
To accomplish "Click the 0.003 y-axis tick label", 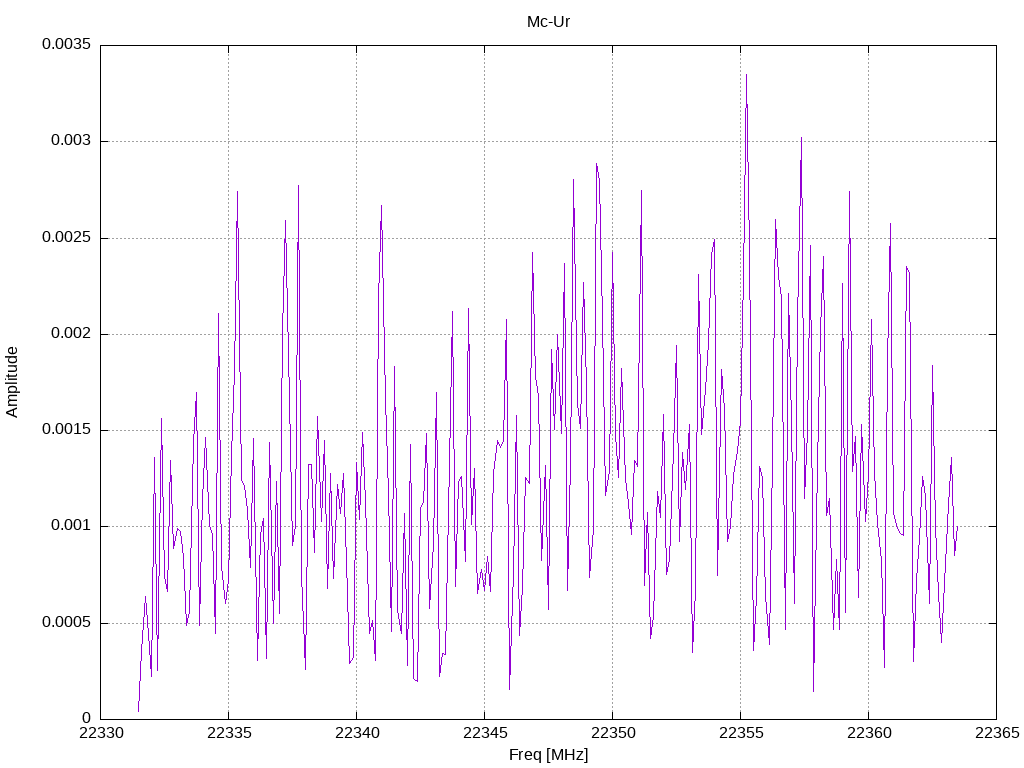I will (71, 140).
